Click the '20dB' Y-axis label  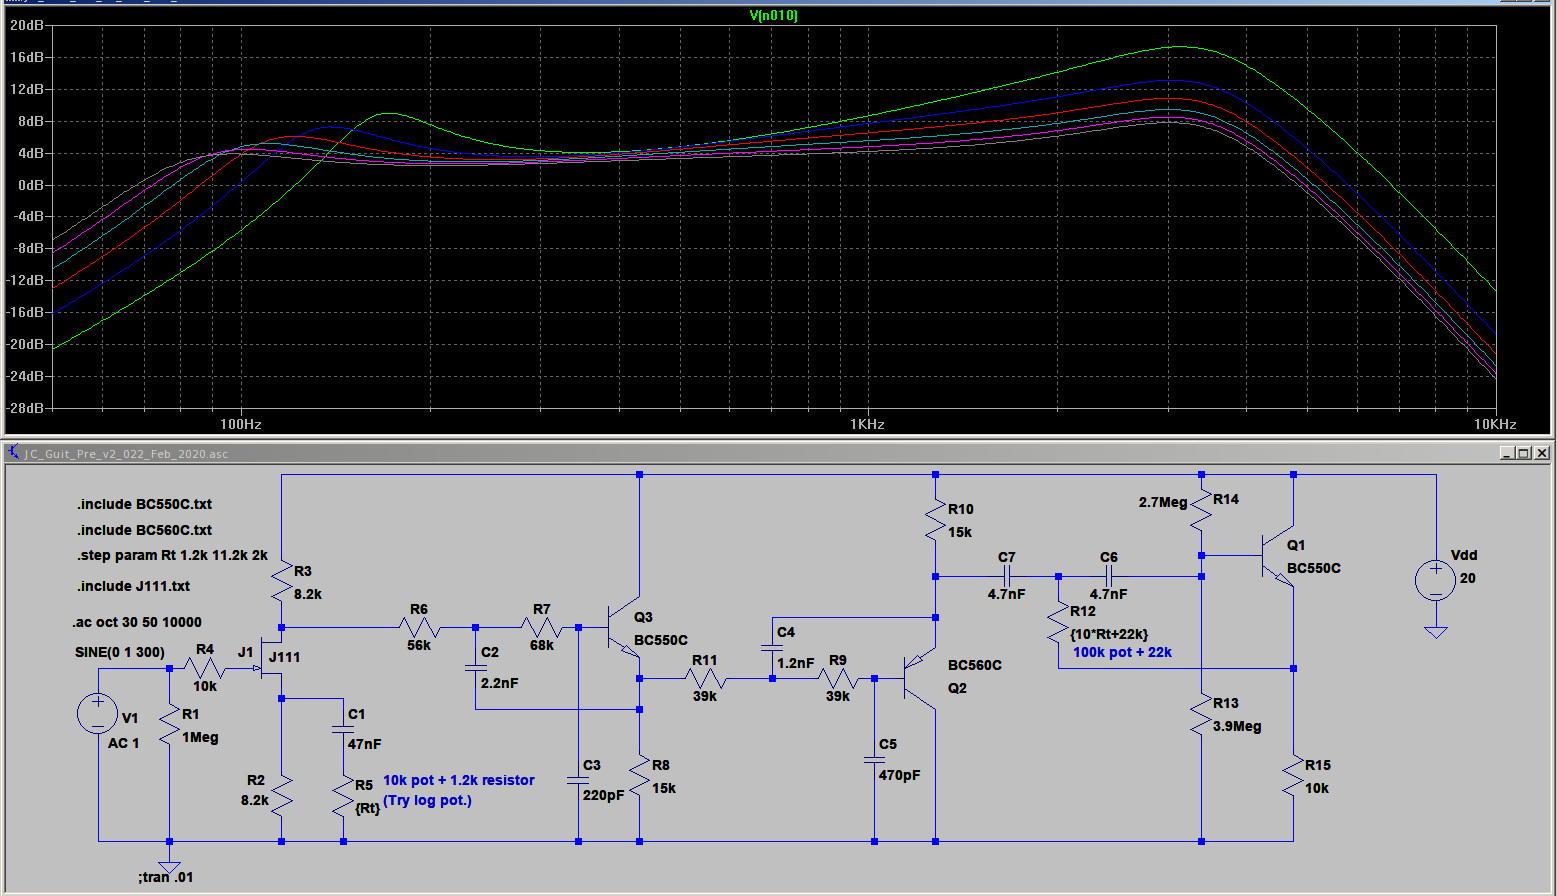click(27, 25)
